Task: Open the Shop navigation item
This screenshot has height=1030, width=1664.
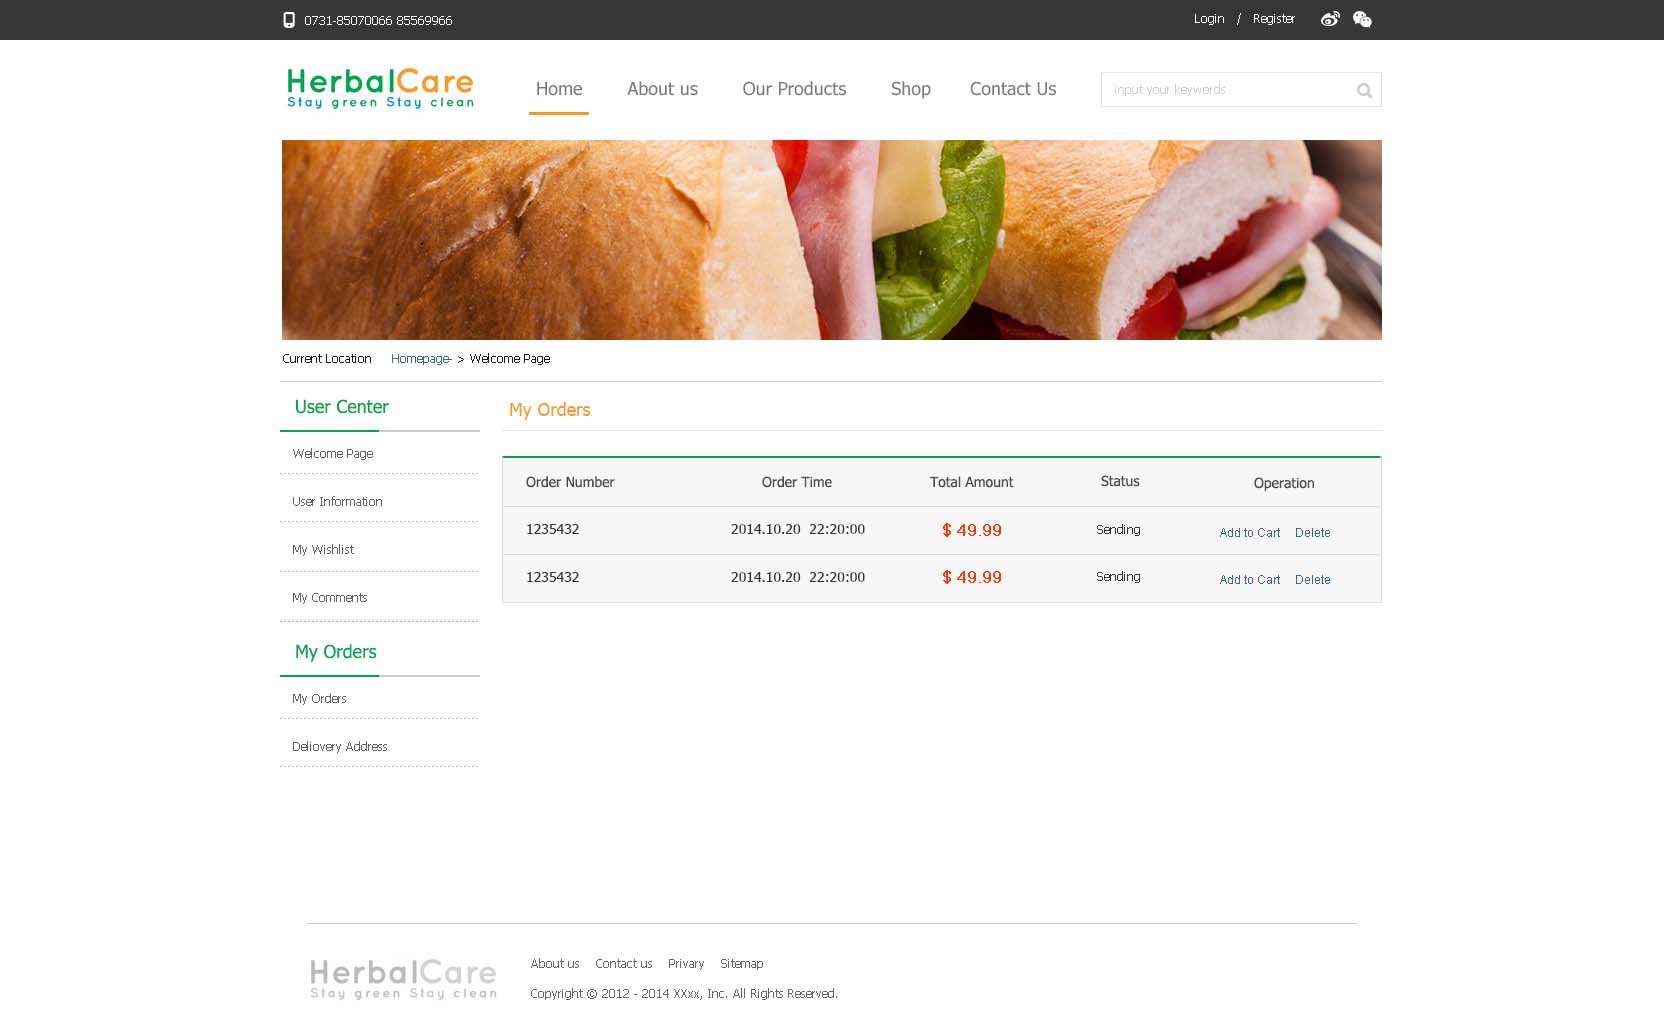Action: click(910, 89)
